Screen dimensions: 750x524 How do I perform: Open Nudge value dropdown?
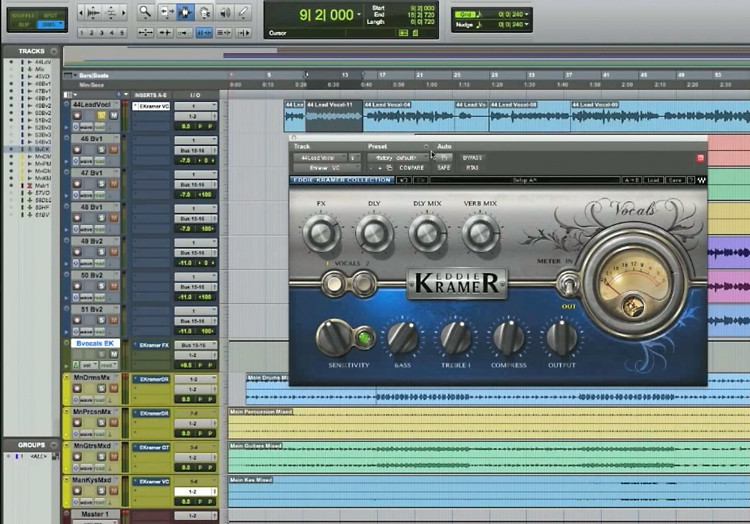click(x=527, y=24)
